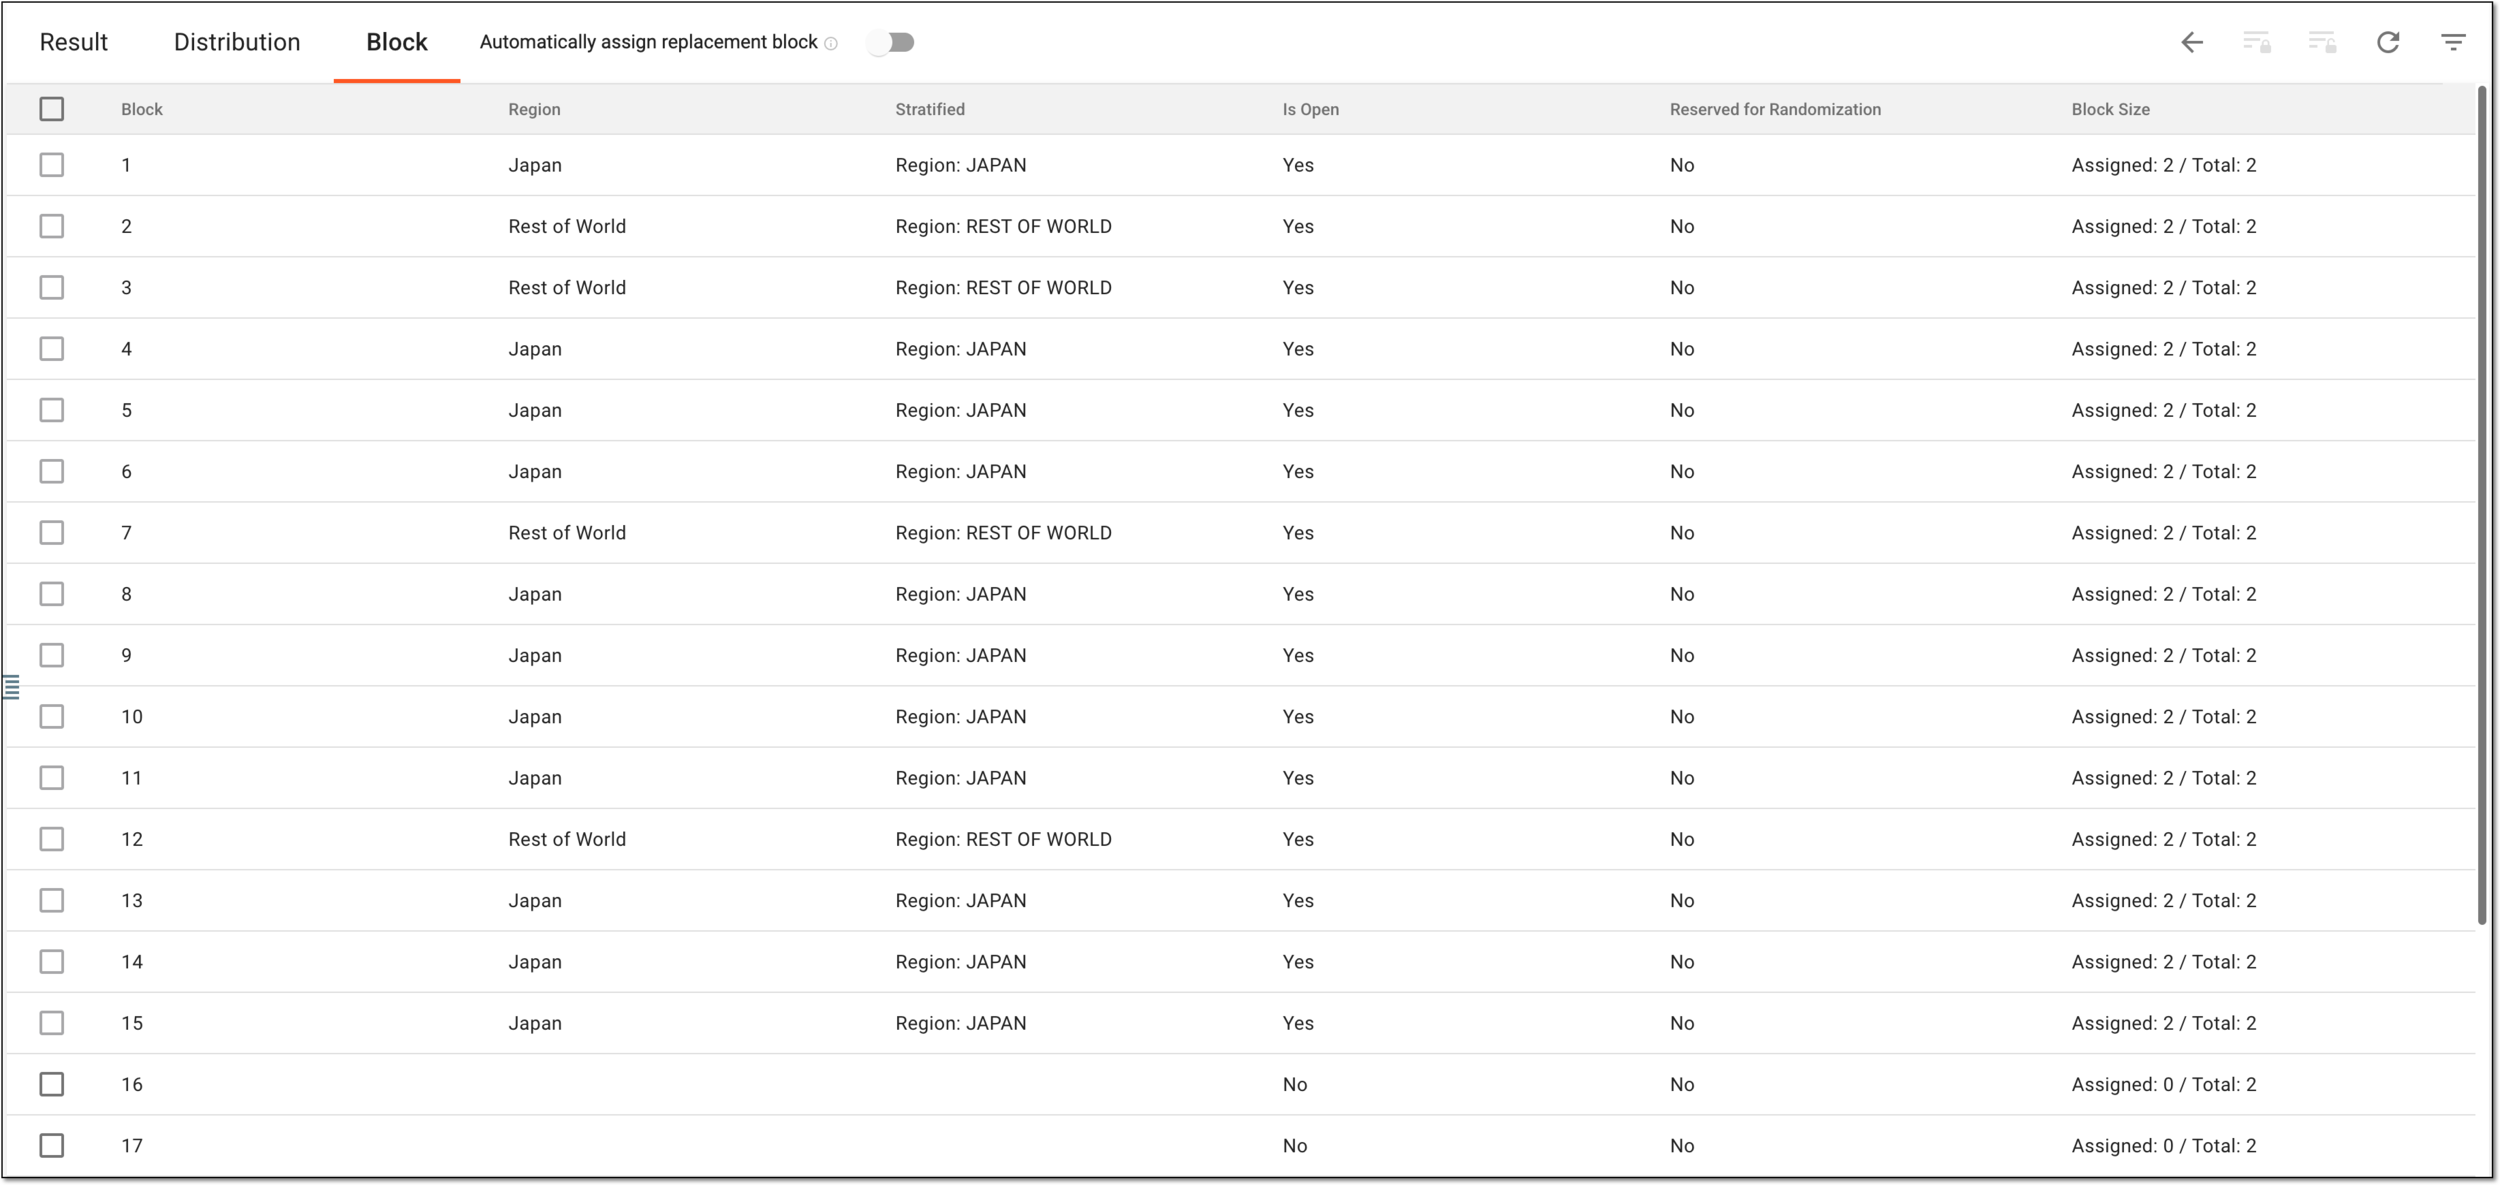Toggle Automatically assign replacement block switch
The height and width of the screenshot is (1185, 2500).
(x=891, y=42)
